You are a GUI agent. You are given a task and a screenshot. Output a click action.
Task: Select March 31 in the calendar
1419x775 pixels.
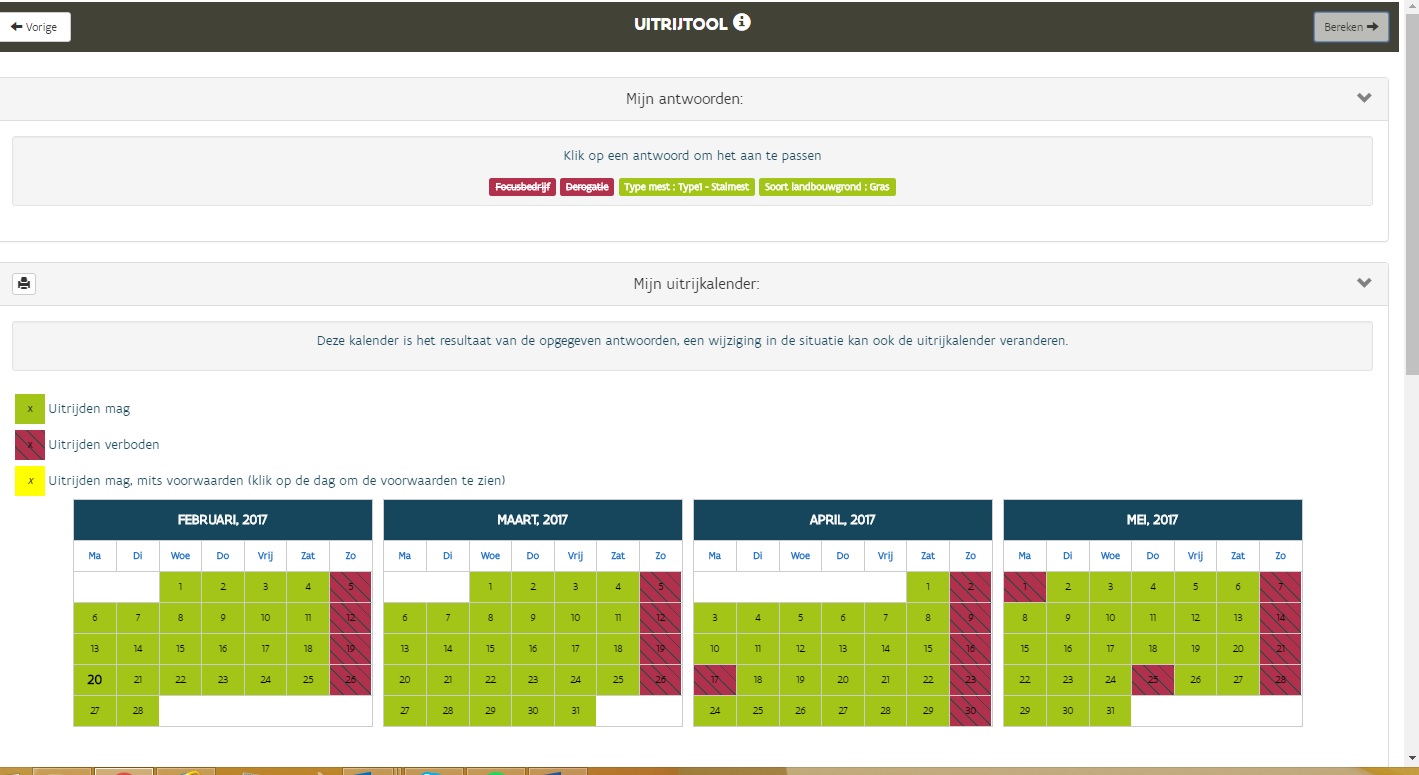(575, 711)
